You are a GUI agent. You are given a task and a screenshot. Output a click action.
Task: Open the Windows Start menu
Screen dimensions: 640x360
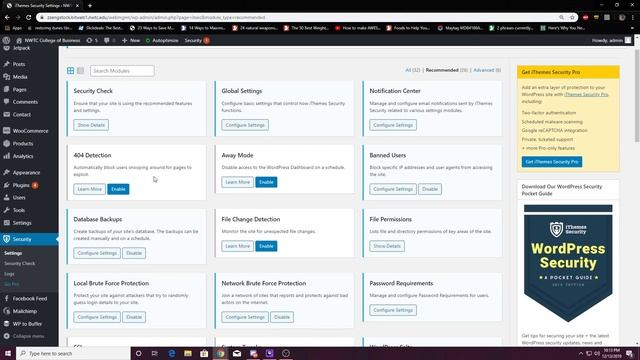tap(8, 353)
